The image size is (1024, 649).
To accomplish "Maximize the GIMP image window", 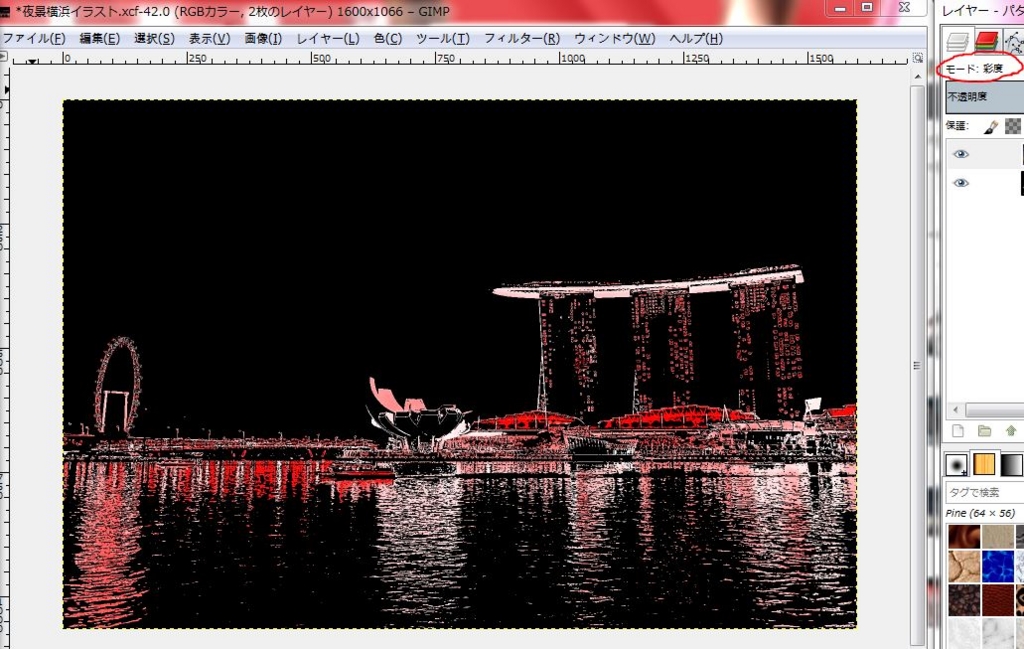I will pos(867,8).
